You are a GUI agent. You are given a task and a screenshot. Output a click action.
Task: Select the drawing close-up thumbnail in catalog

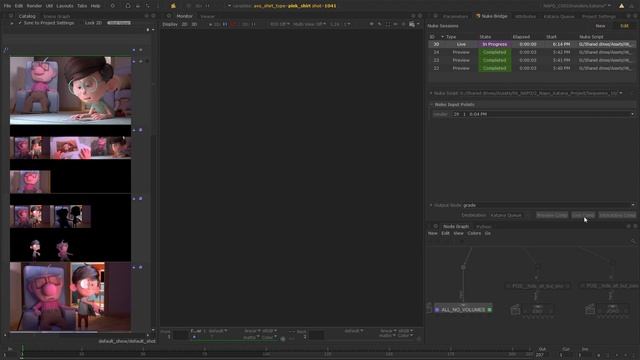coord(69,147)
